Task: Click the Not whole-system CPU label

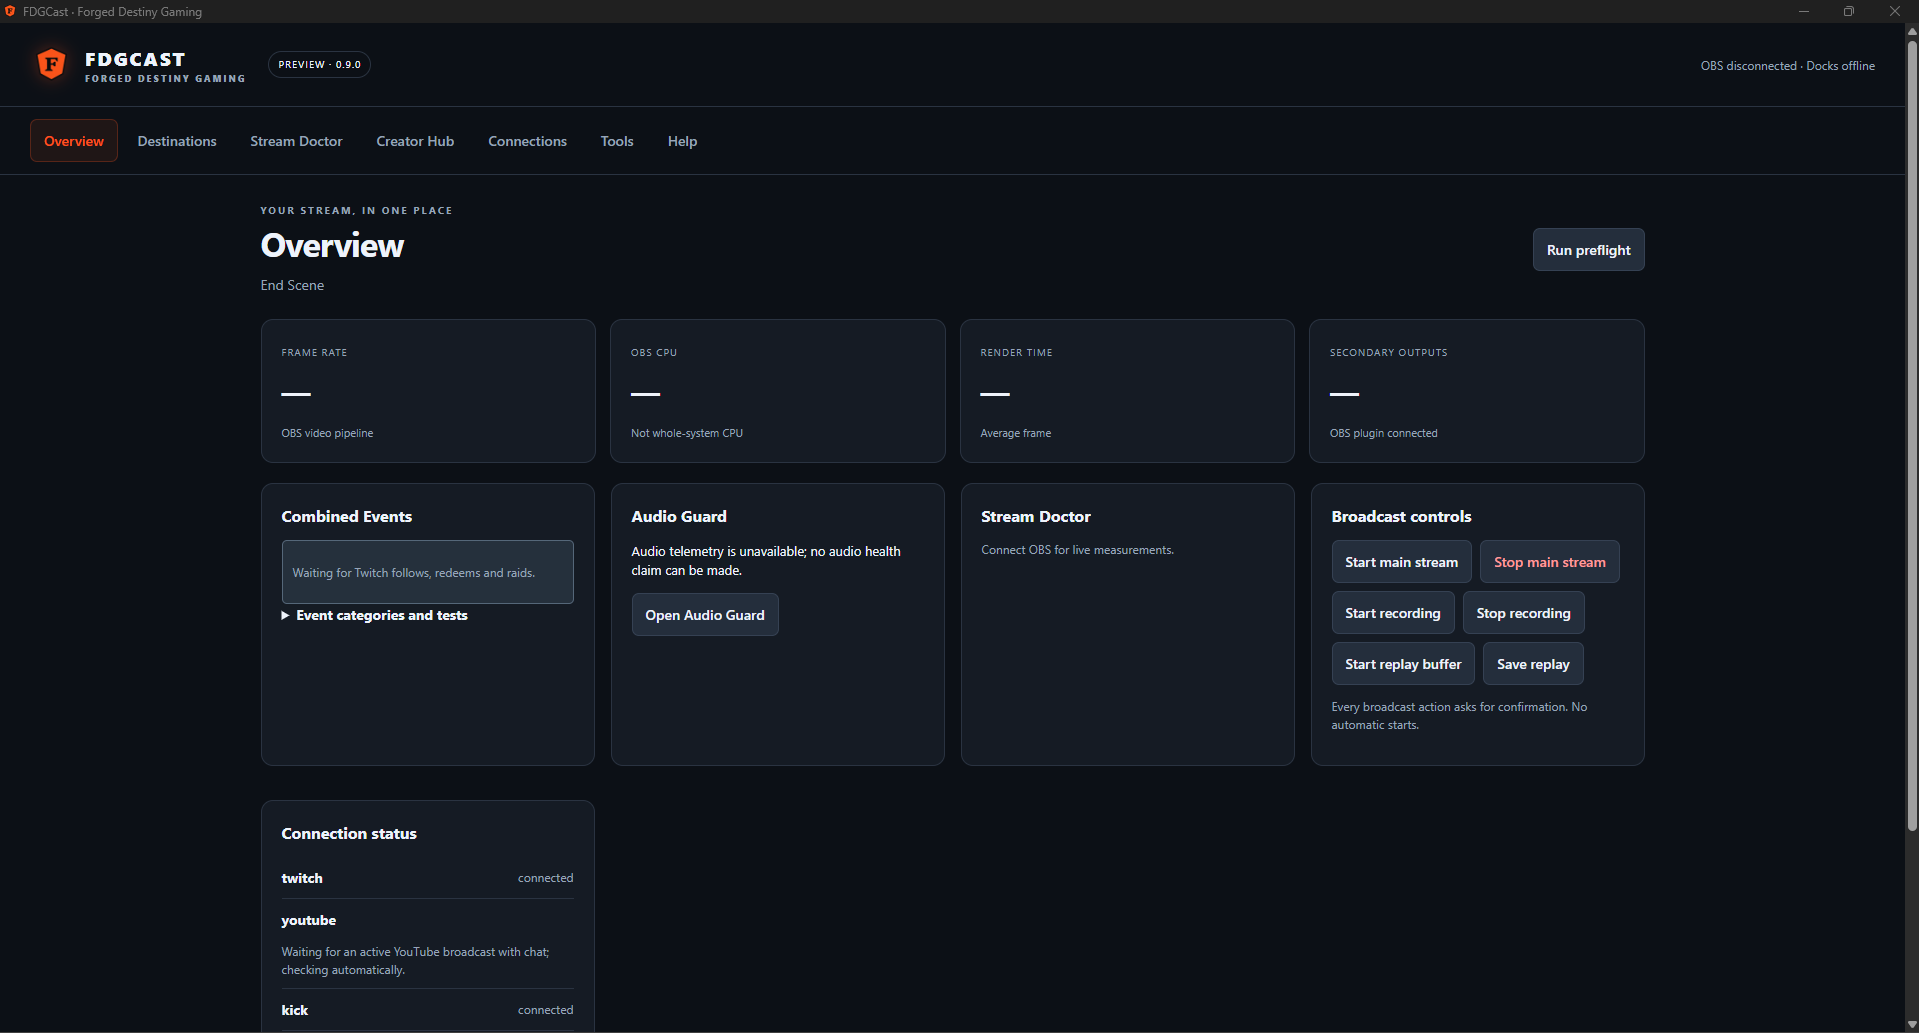Action: click(687, 433)
